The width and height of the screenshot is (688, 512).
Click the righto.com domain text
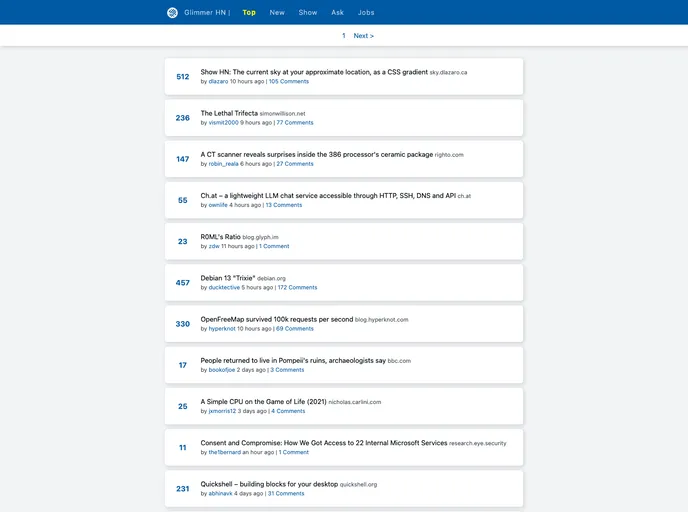tap(449, 155)
